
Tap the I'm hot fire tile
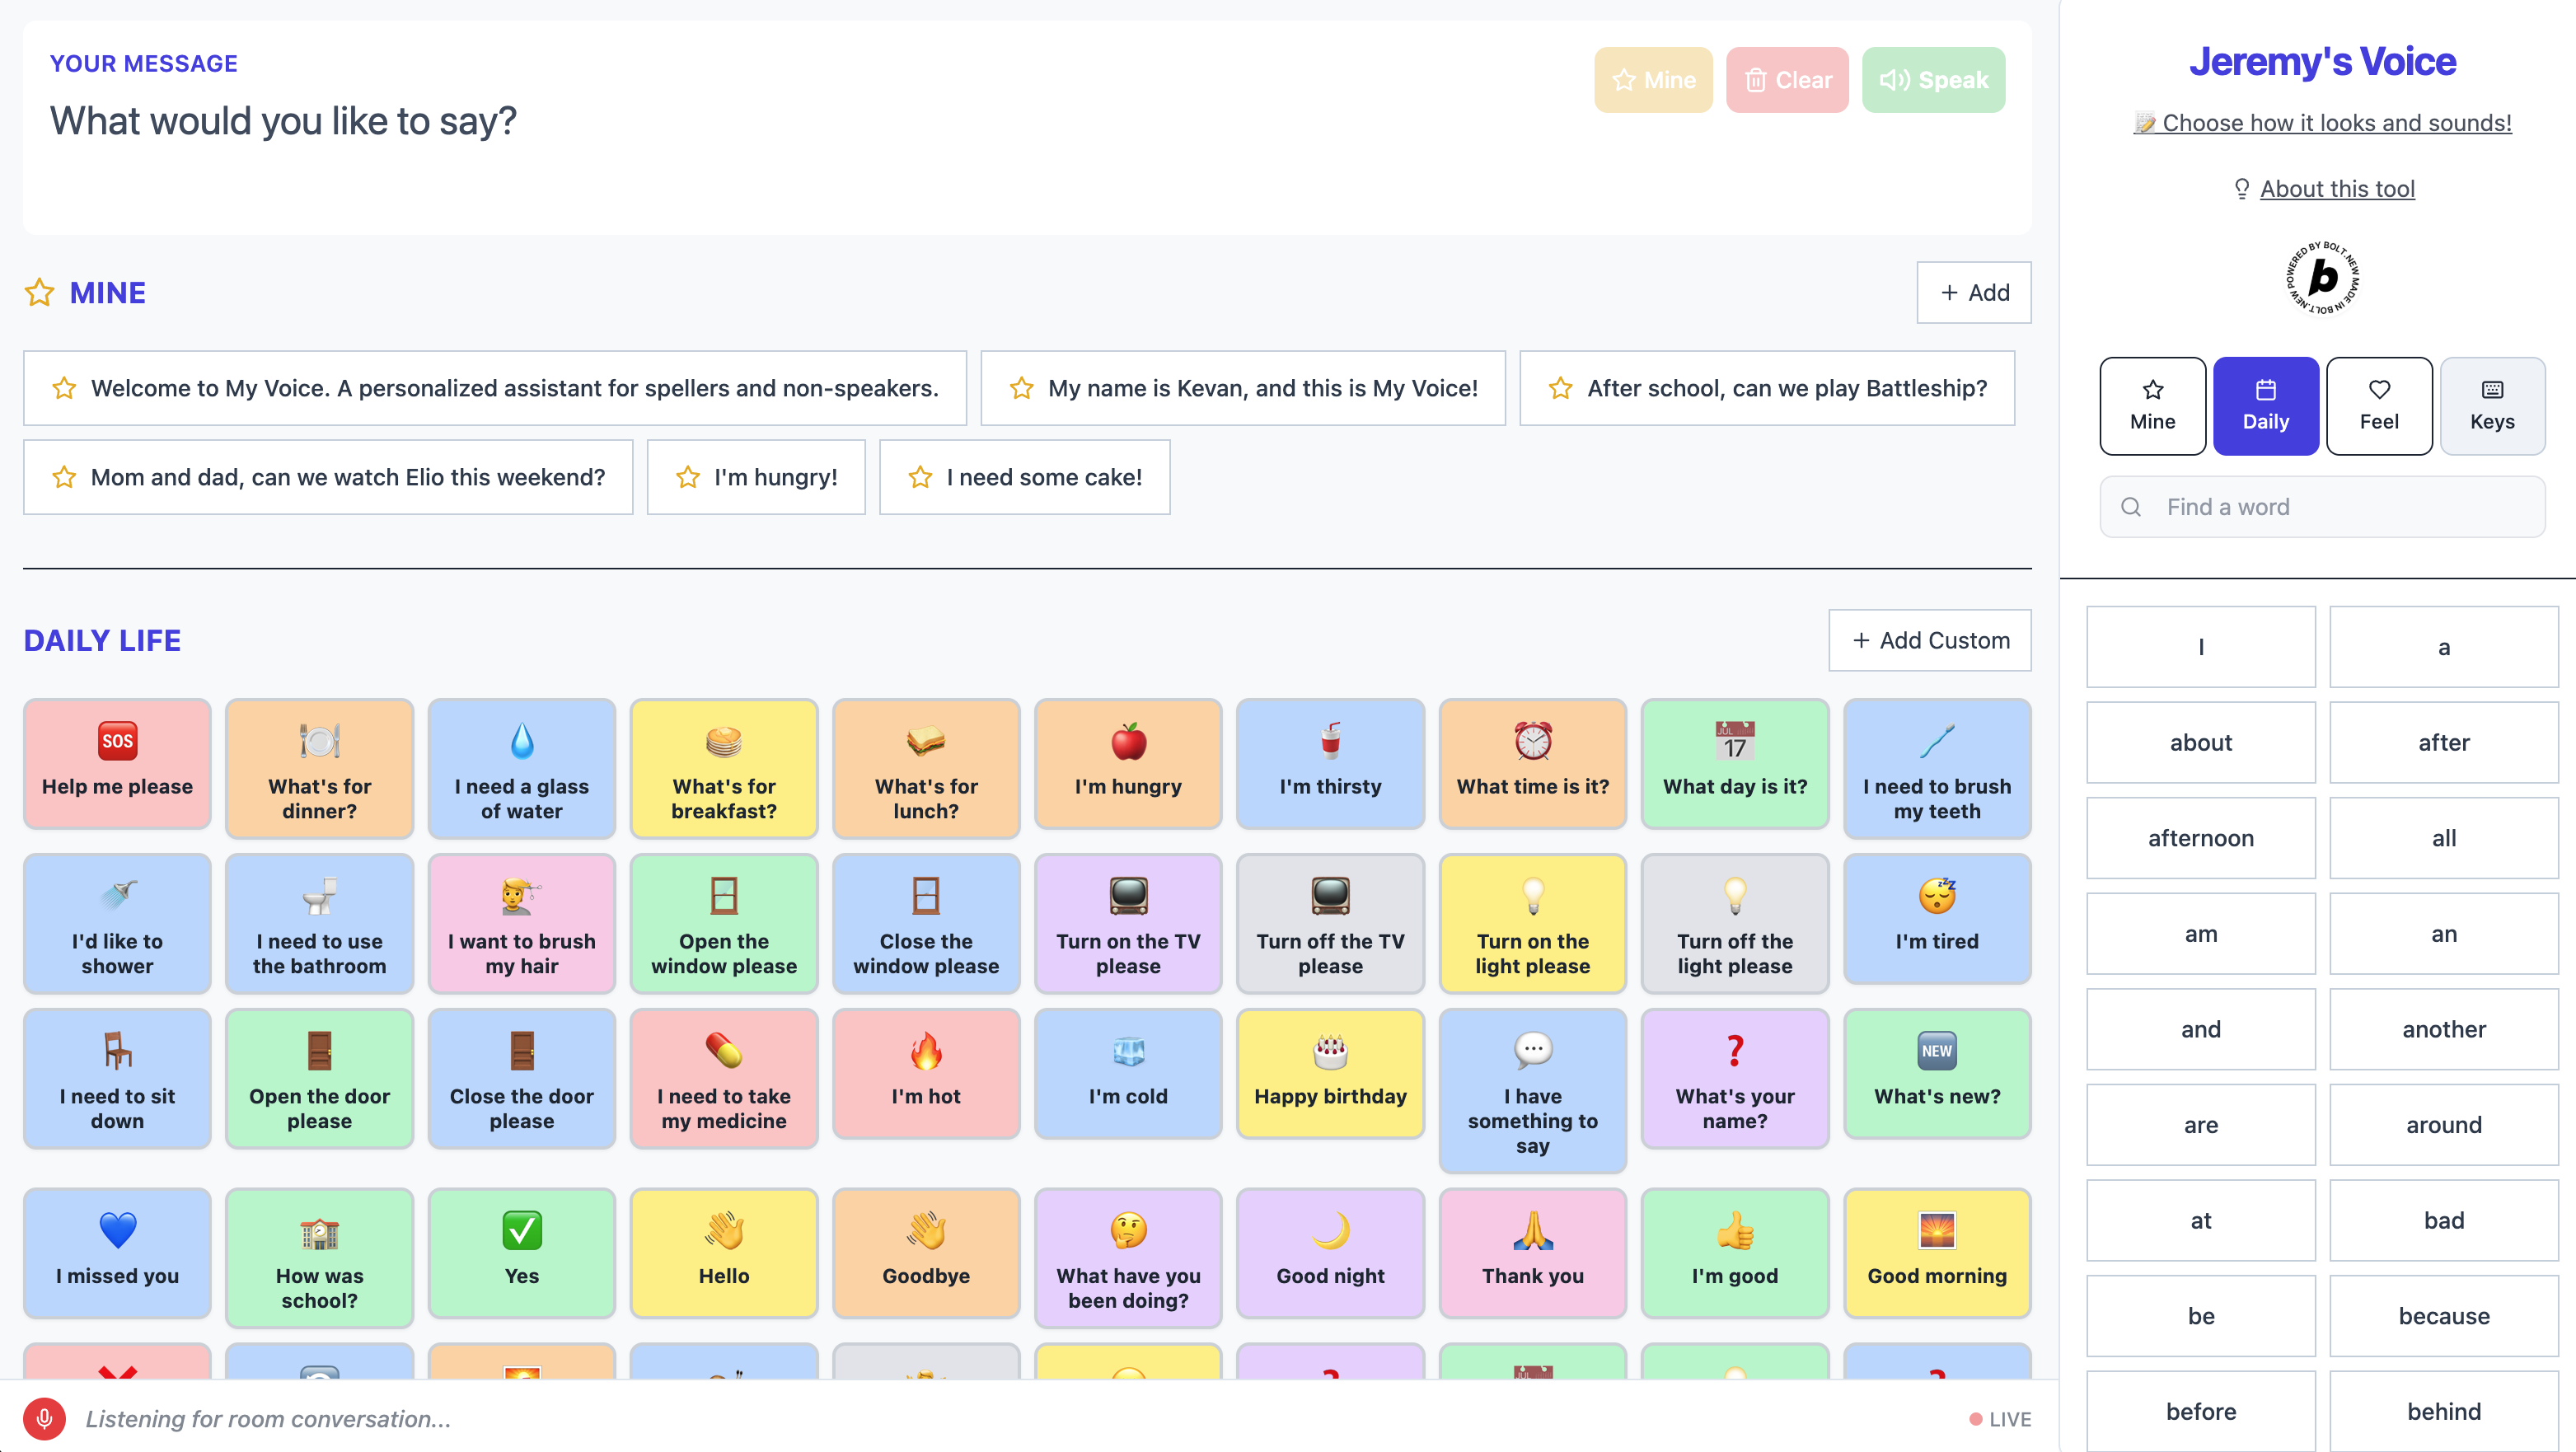click(925, 1073)
